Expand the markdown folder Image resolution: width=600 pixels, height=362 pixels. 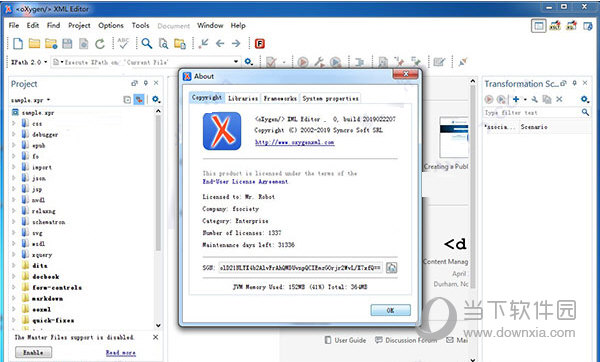click(14, 298)
